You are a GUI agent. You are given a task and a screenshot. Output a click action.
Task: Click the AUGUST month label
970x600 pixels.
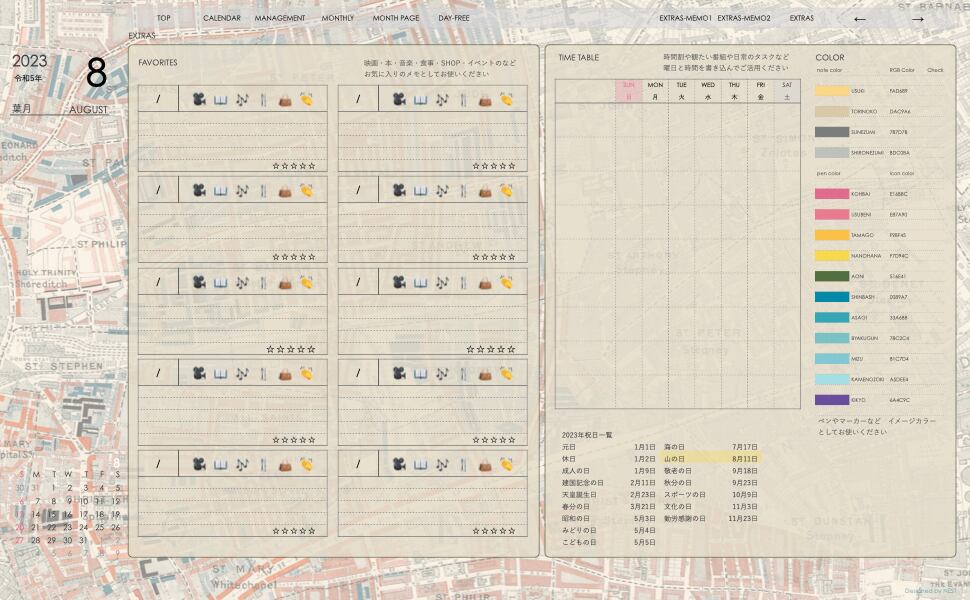click(x=88, y=110)
